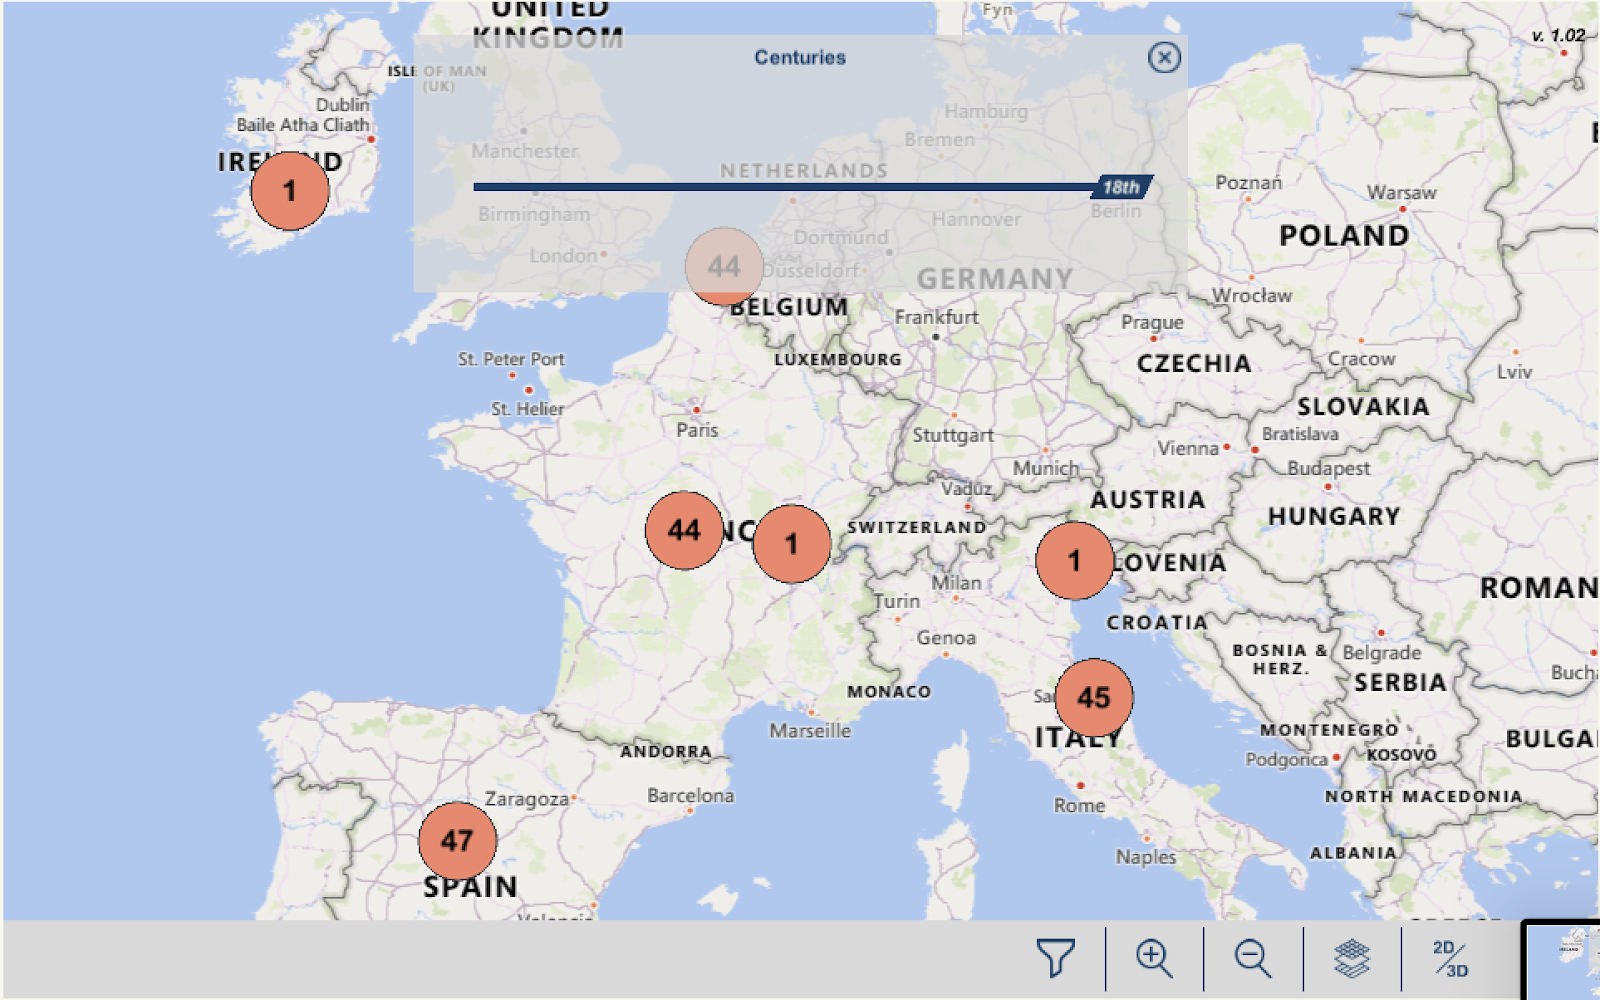1600x1000 pixels.
Task: Click the HUNGARY country label
Action: click(x=1334, y=517)
